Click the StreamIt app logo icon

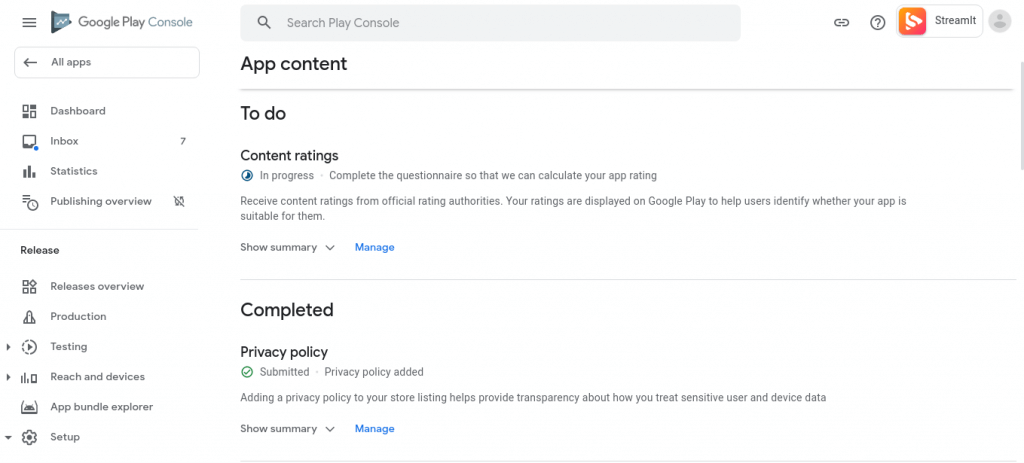click(x=912, y=21)
